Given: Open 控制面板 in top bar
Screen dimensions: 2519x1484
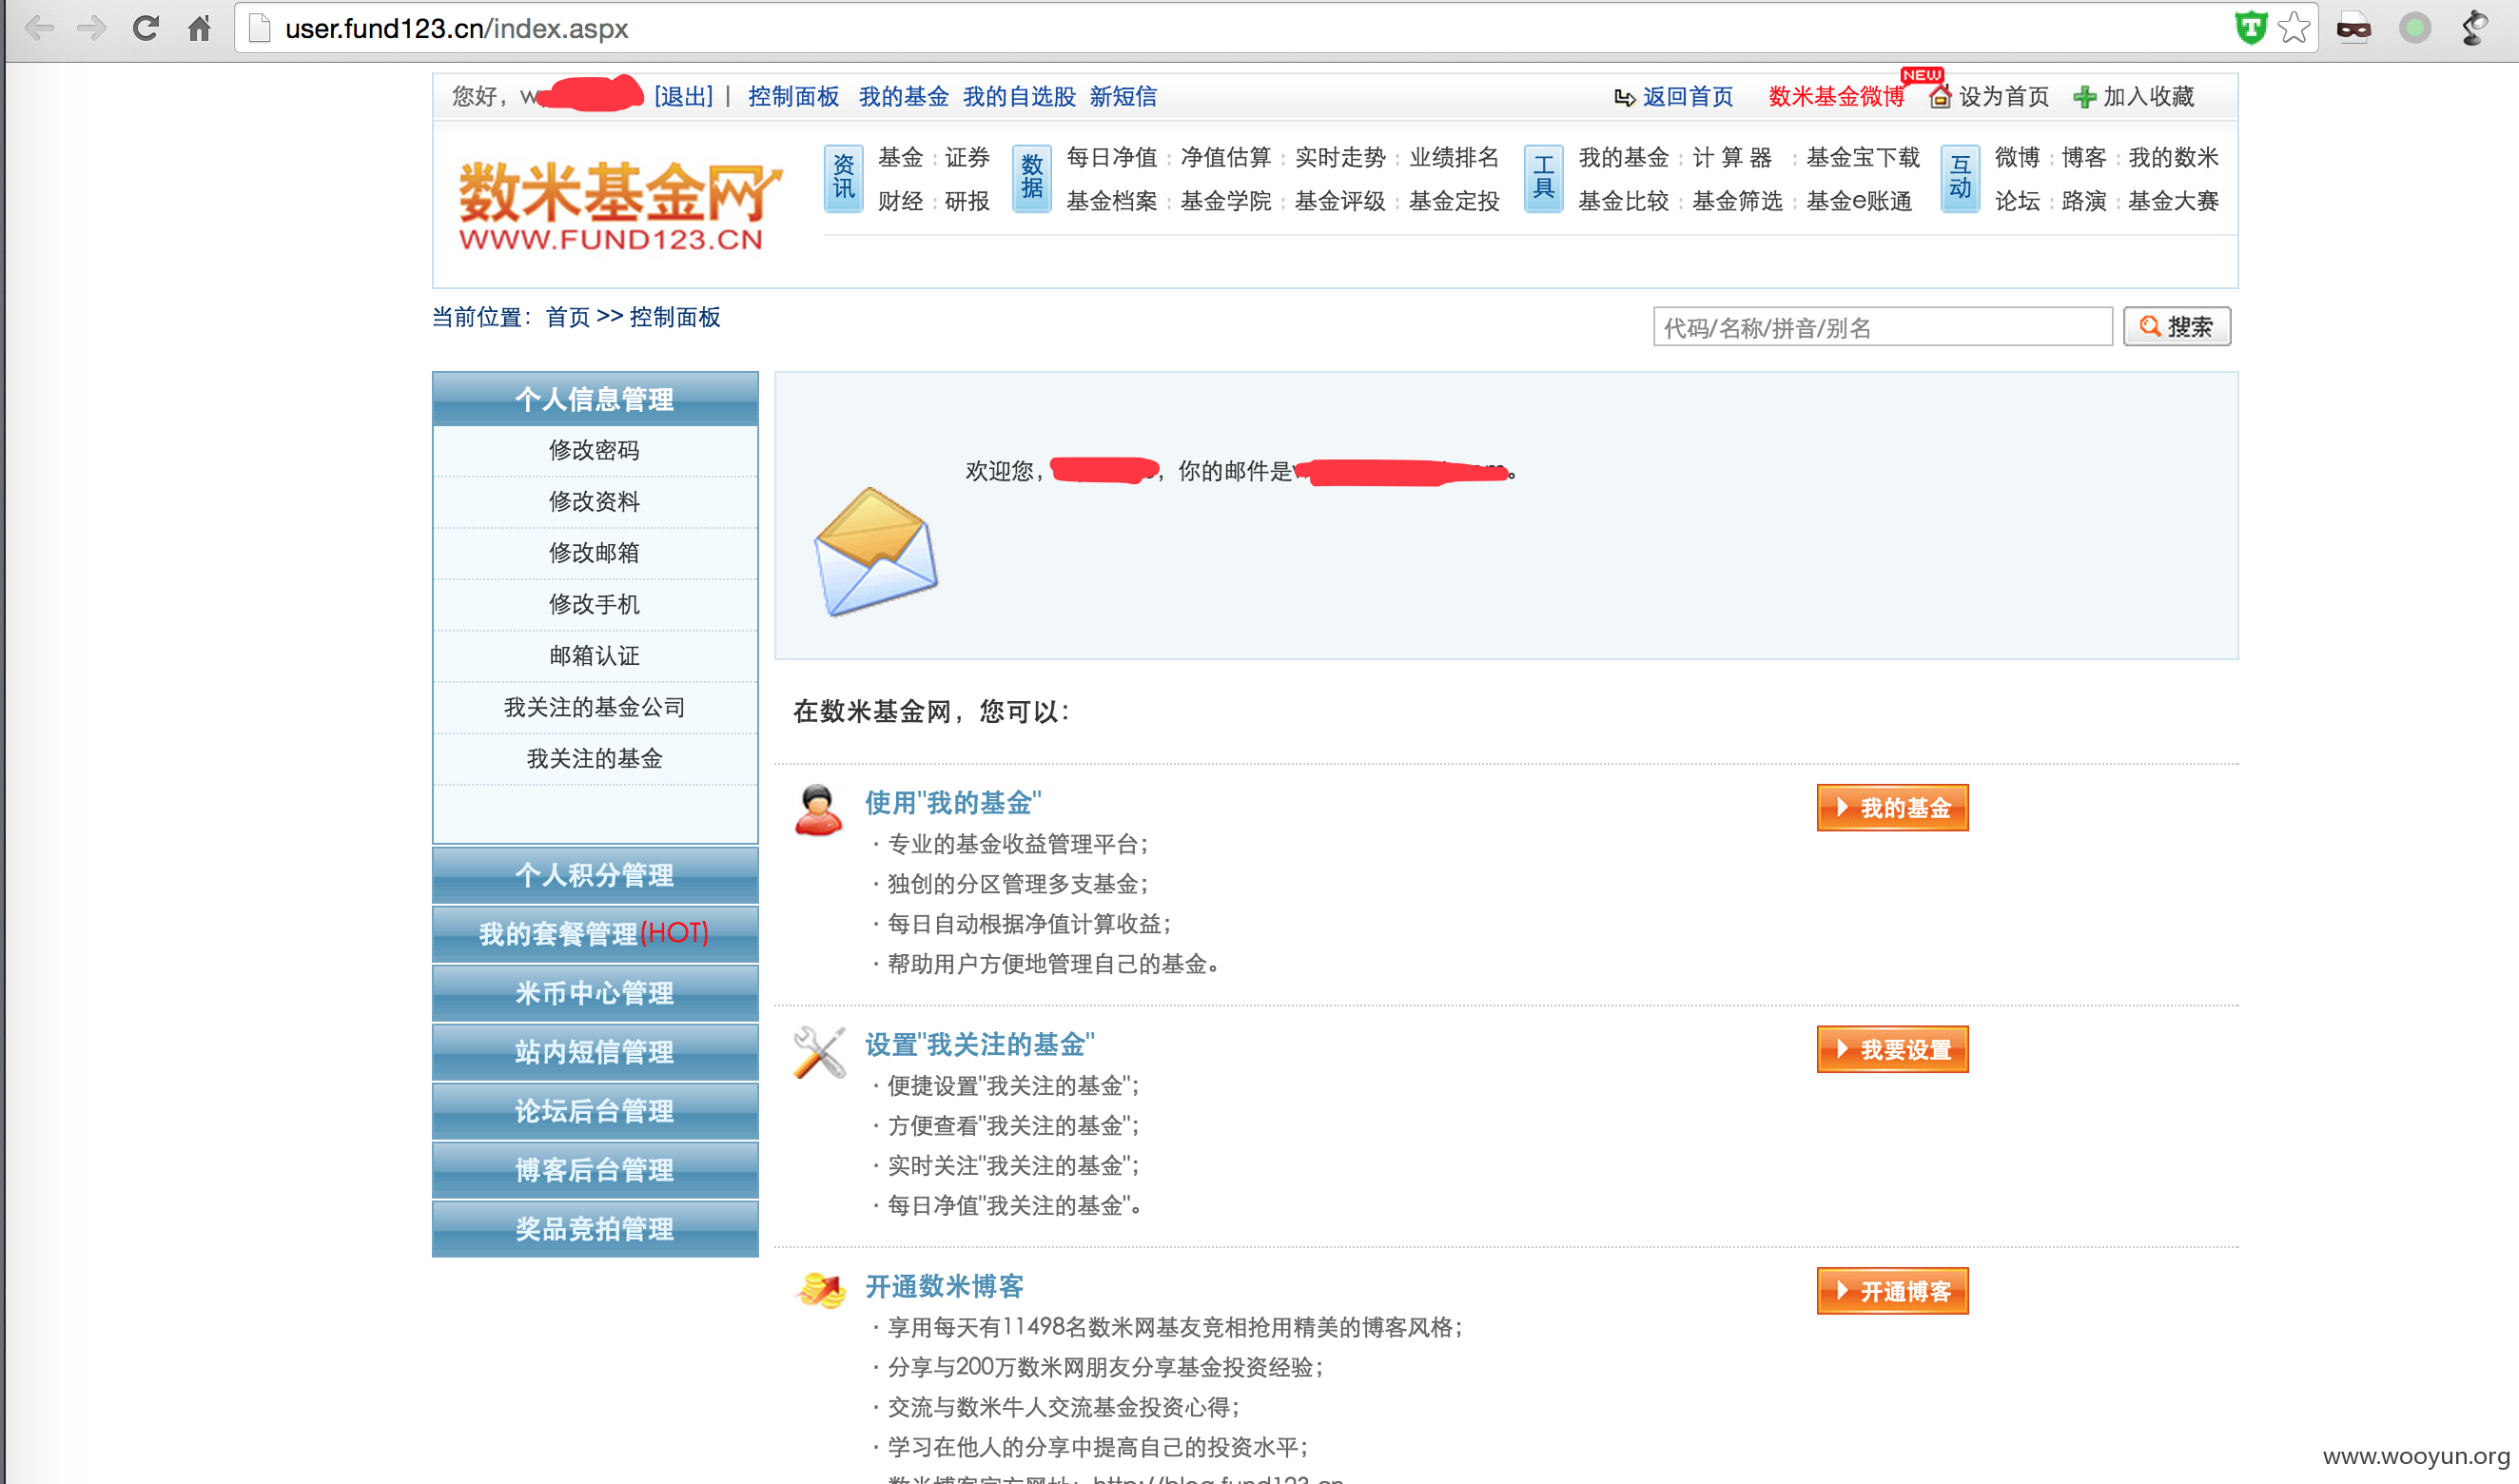Looking at the screenshot, I should [793, 97].
